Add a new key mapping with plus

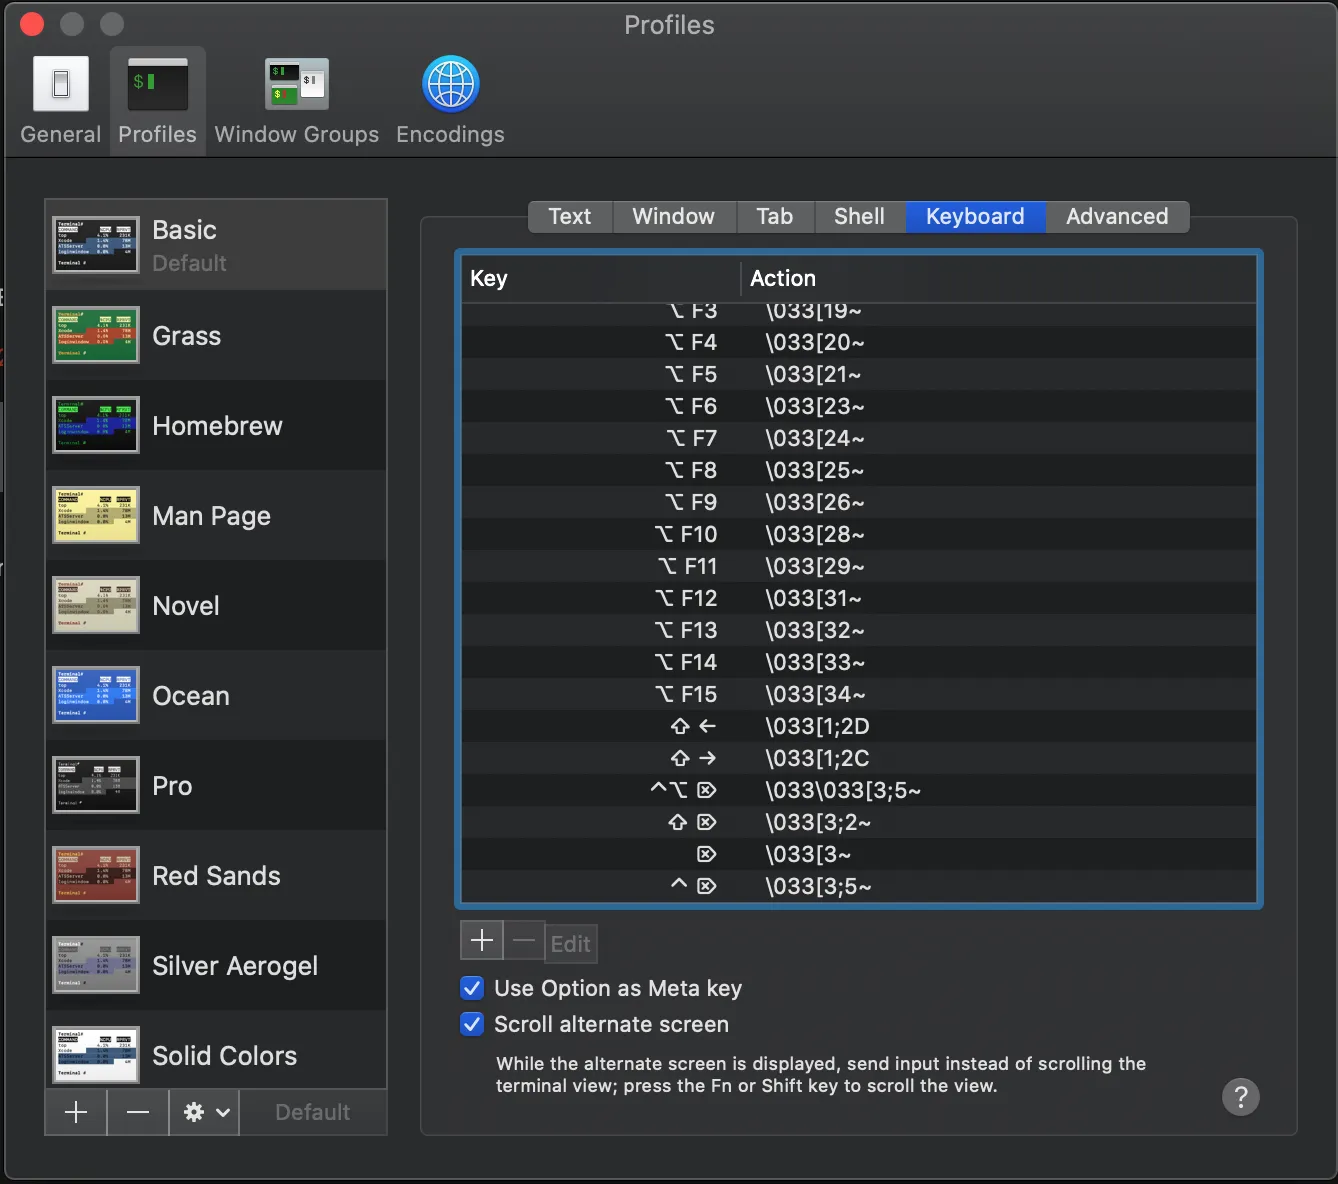[x=482, y=941]
